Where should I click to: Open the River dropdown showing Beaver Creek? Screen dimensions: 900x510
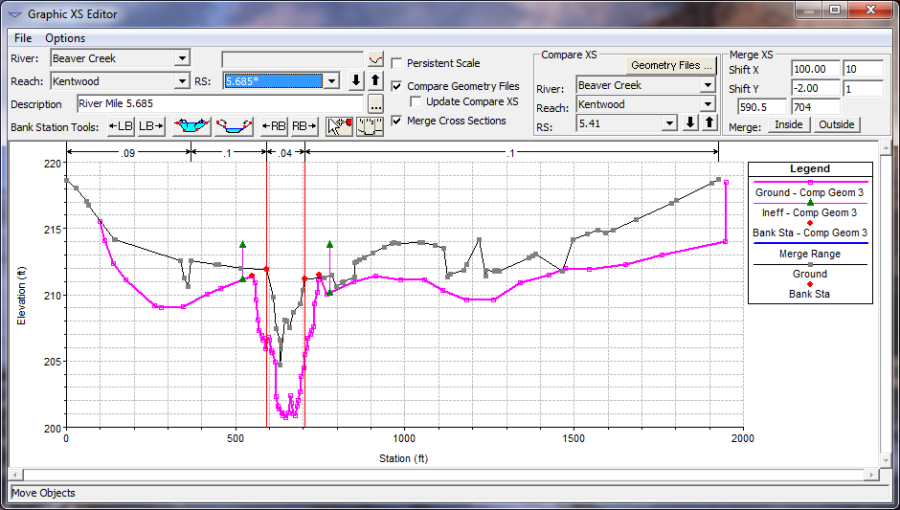pyautogui.click(x=181, y=59)
